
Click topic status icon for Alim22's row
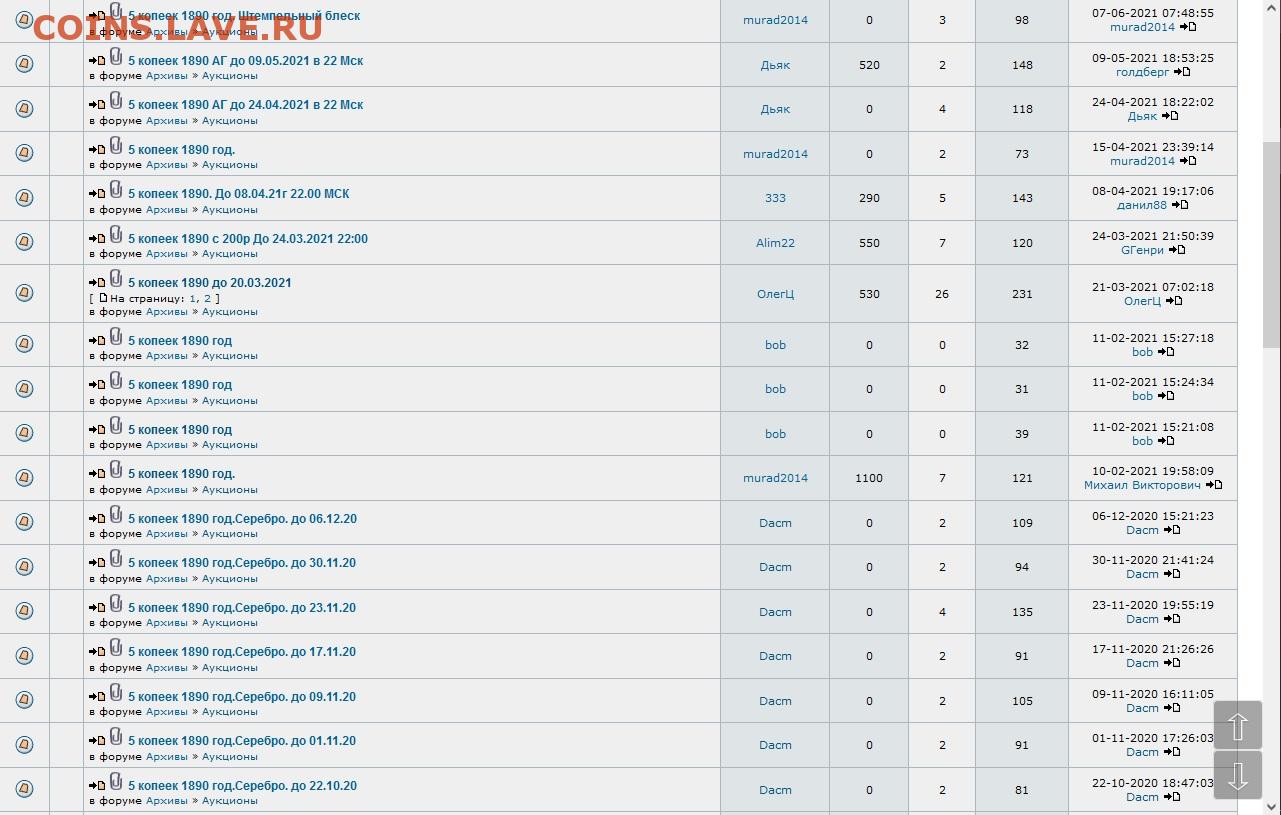point(25,242)
